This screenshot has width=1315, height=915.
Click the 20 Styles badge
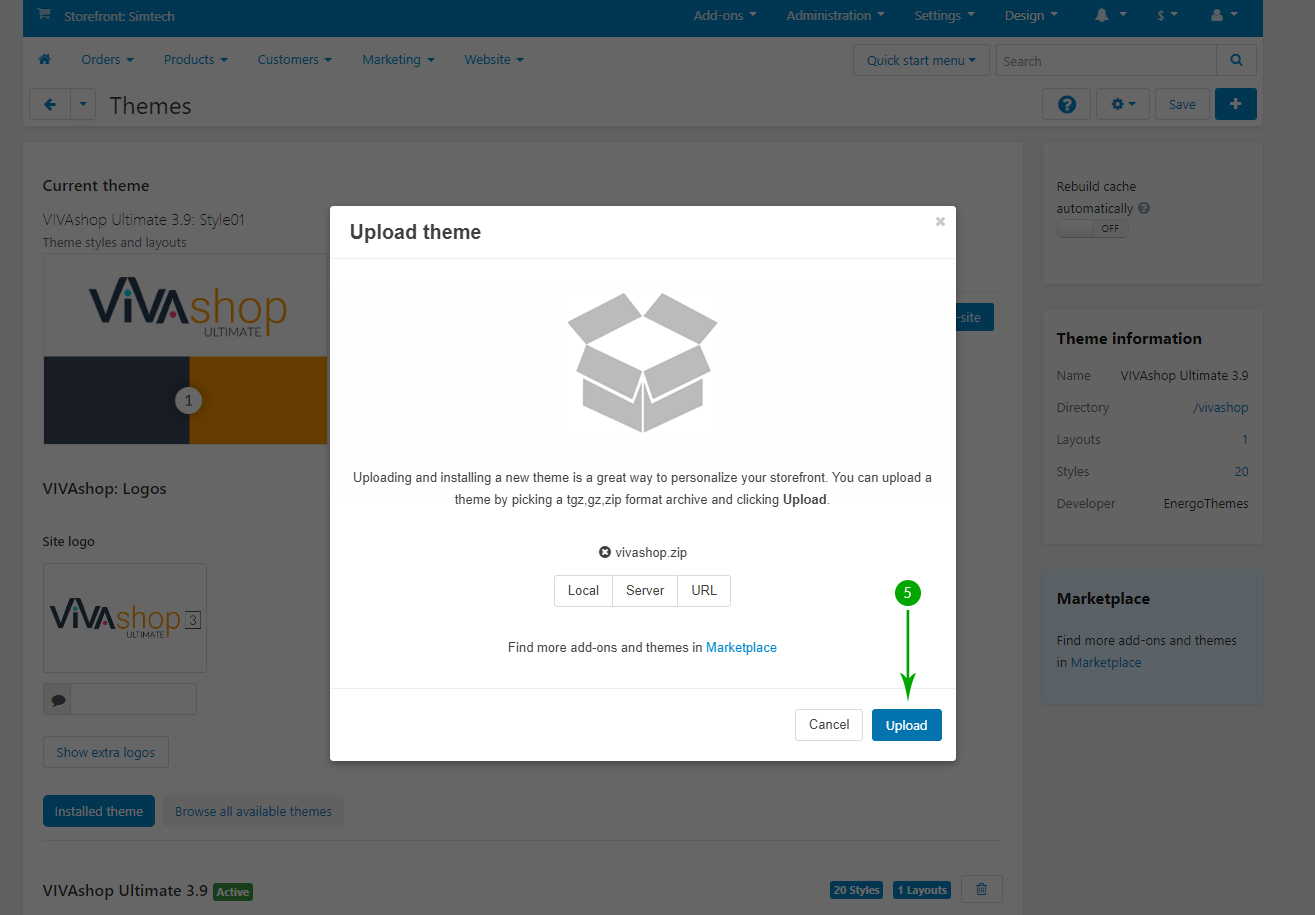pyautogui.click(x=856, y=890)
